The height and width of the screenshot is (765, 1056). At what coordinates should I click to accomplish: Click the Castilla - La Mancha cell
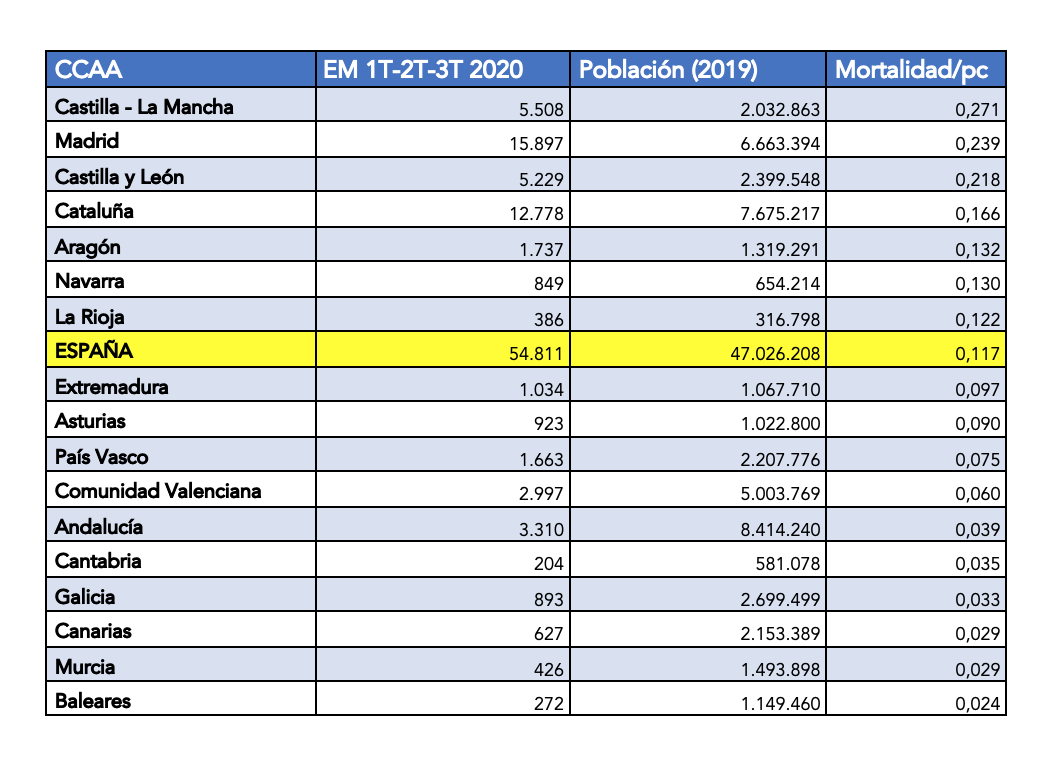pyautogui.click(x=144, y=106)
